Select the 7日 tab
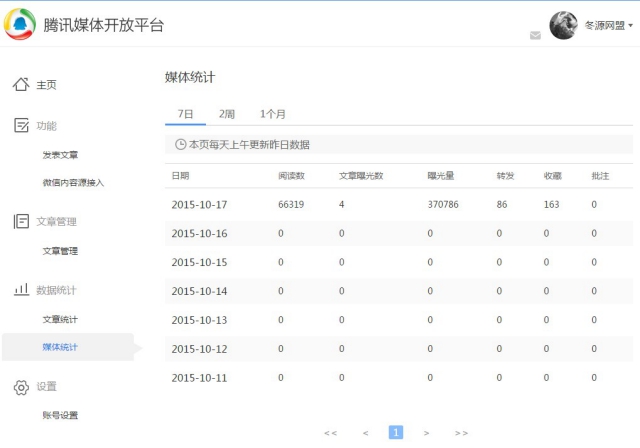This screenshot has height=448, width=640. coord(185,114)
